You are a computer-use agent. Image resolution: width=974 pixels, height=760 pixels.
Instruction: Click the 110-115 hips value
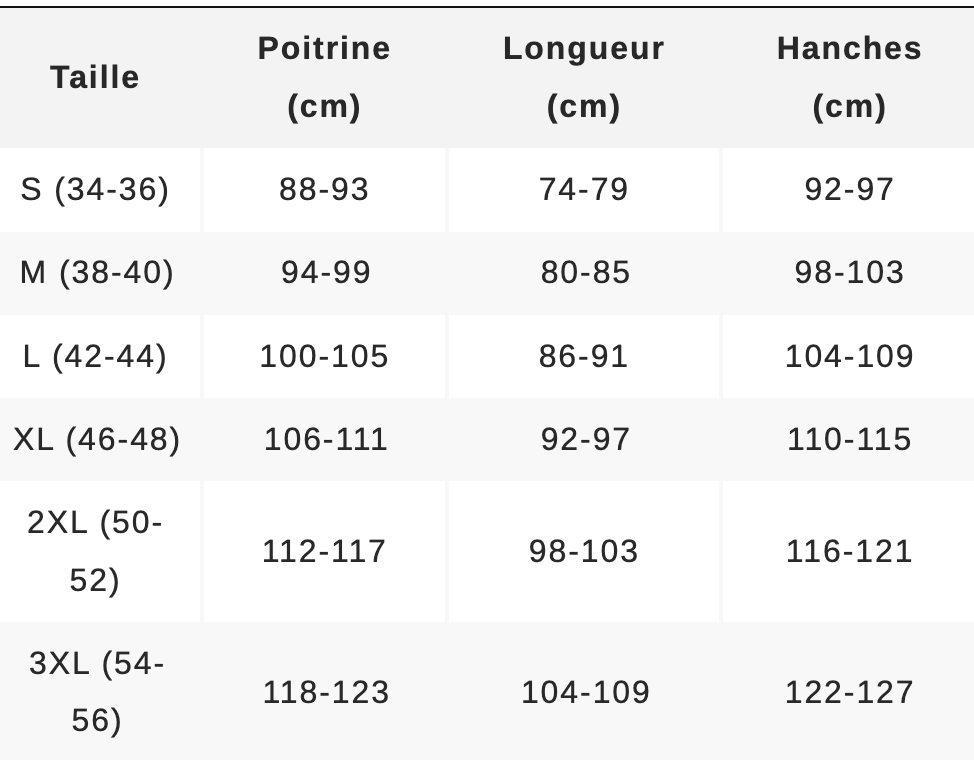tap(849, 440)
